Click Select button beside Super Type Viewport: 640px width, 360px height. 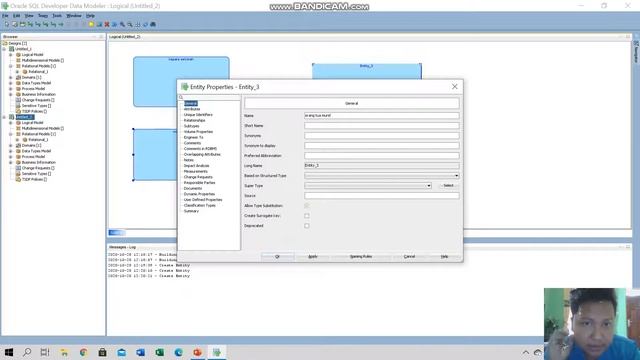[448, 186]
